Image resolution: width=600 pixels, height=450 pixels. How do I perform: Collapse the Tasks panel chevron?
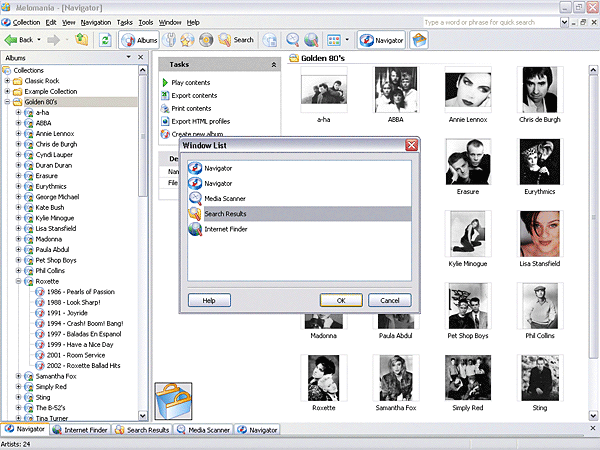274,64
